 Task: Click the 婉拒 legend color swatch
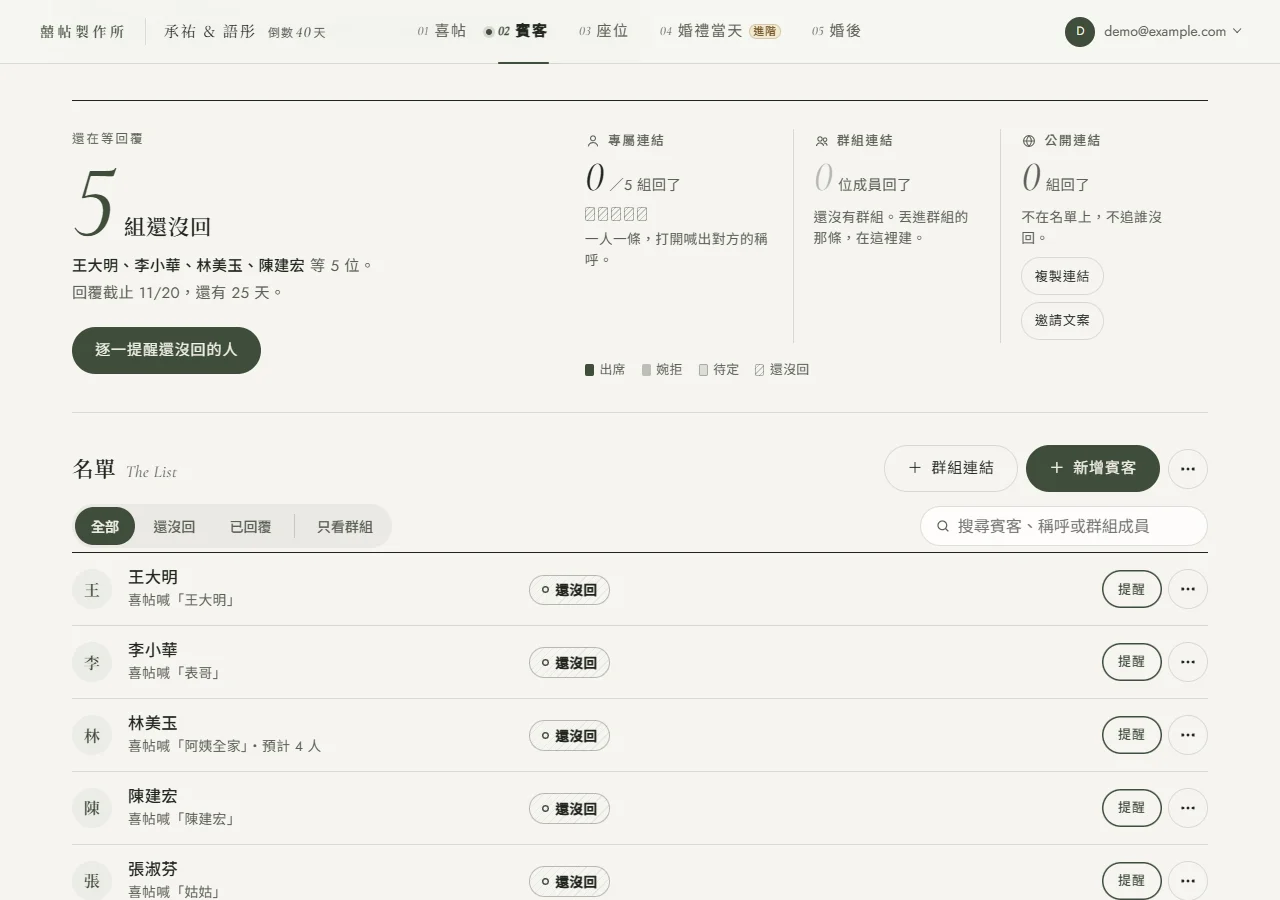646,370
